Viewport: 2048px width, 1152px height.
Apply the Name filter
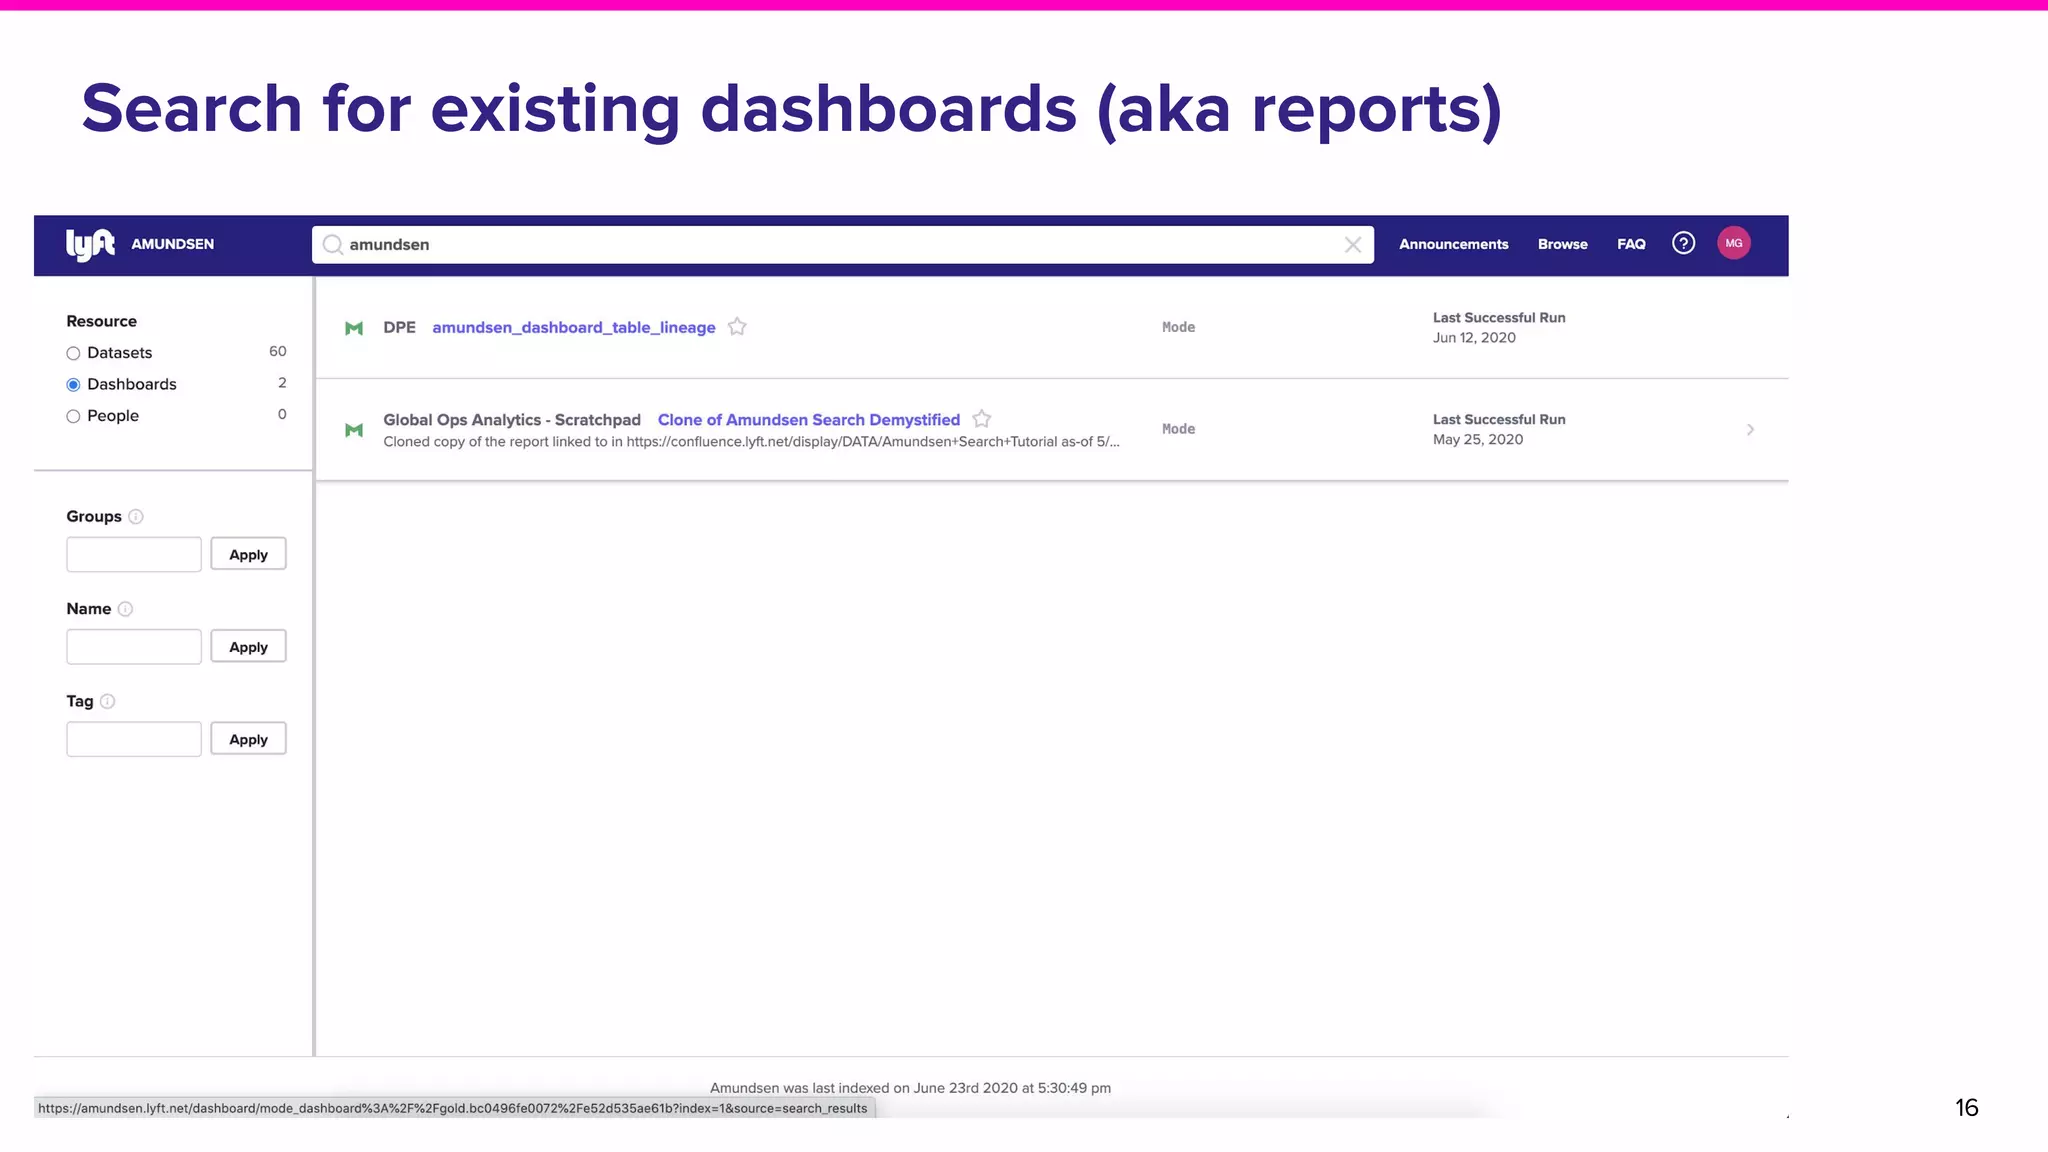pos(248,647)
